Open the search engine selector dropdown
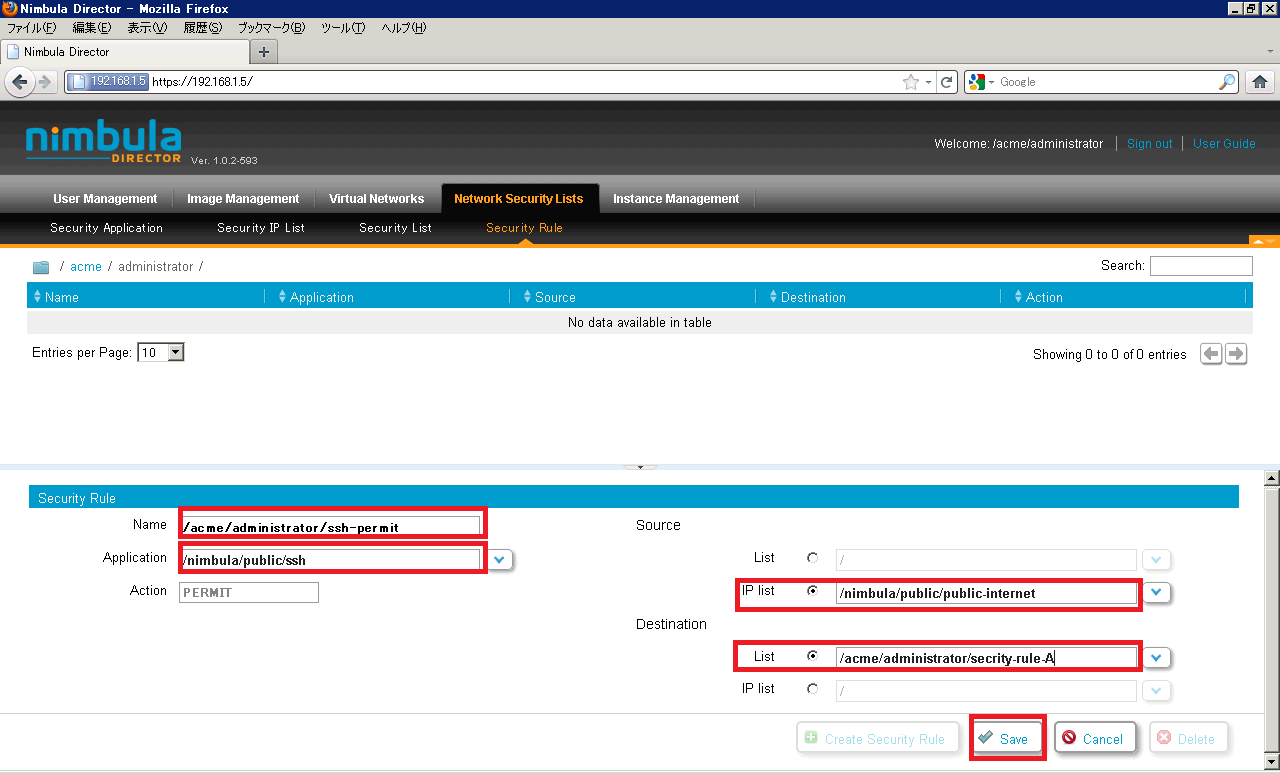 pyautogui.click(x=981, y=82)
